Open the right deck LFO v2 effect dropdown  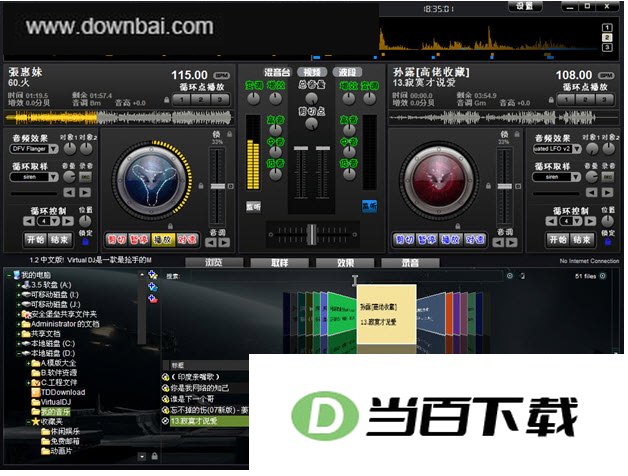coord(576,149)
